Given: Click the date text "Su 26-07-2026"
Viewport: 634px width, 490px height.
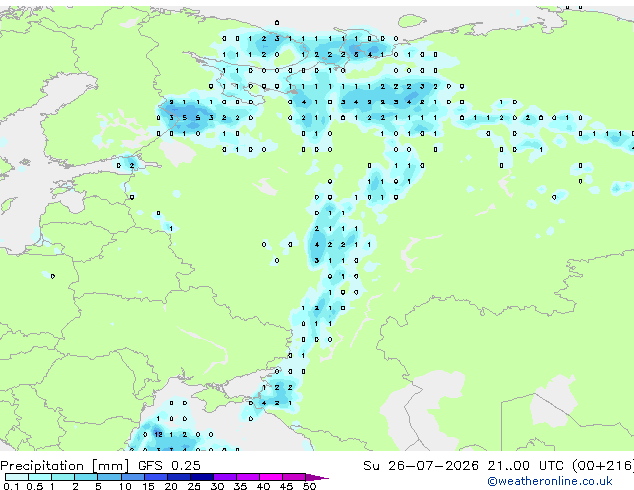Looking at the screenshot, I should (421, 466).
